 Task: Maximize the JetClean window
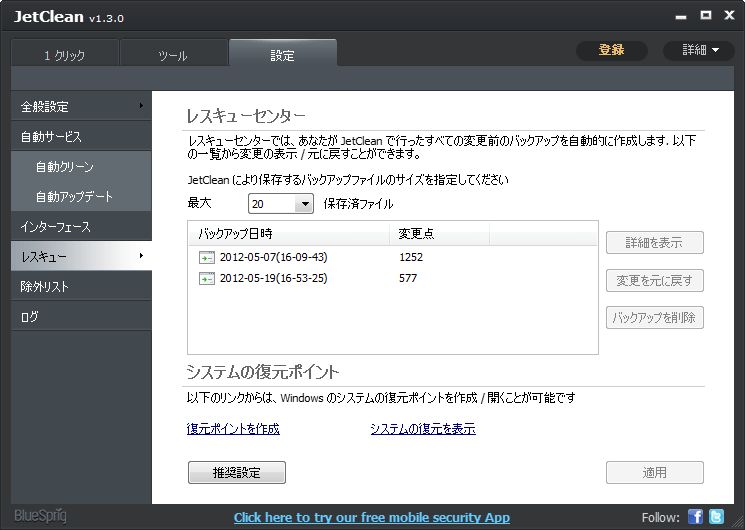click(706, 15)
